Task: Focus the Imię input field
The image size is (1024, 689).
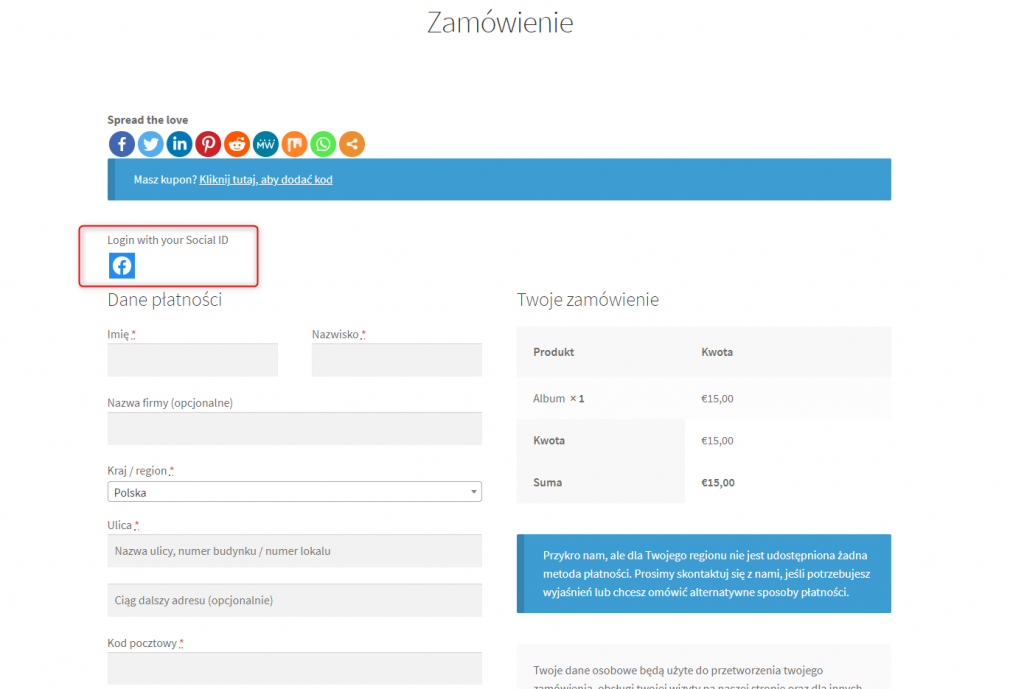Action: coord(192,360)
